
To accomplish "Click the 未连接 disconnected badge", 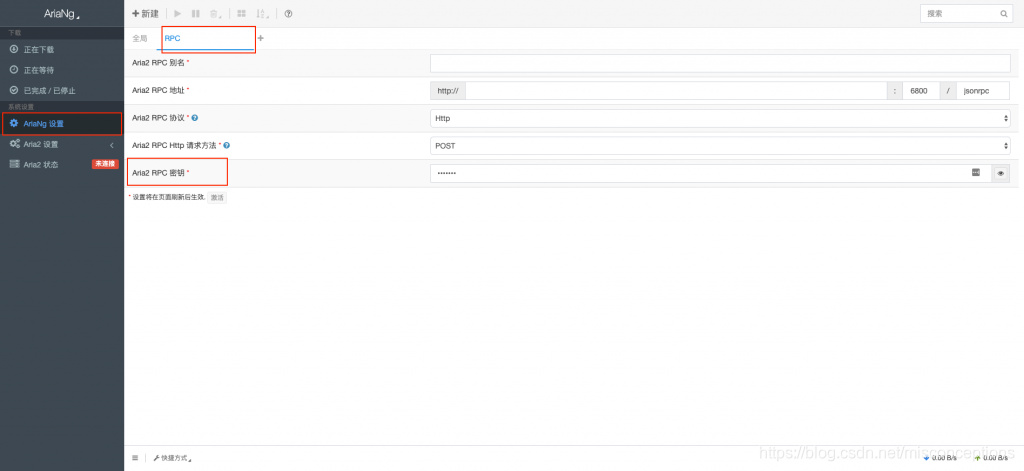I will click(105, 165).
